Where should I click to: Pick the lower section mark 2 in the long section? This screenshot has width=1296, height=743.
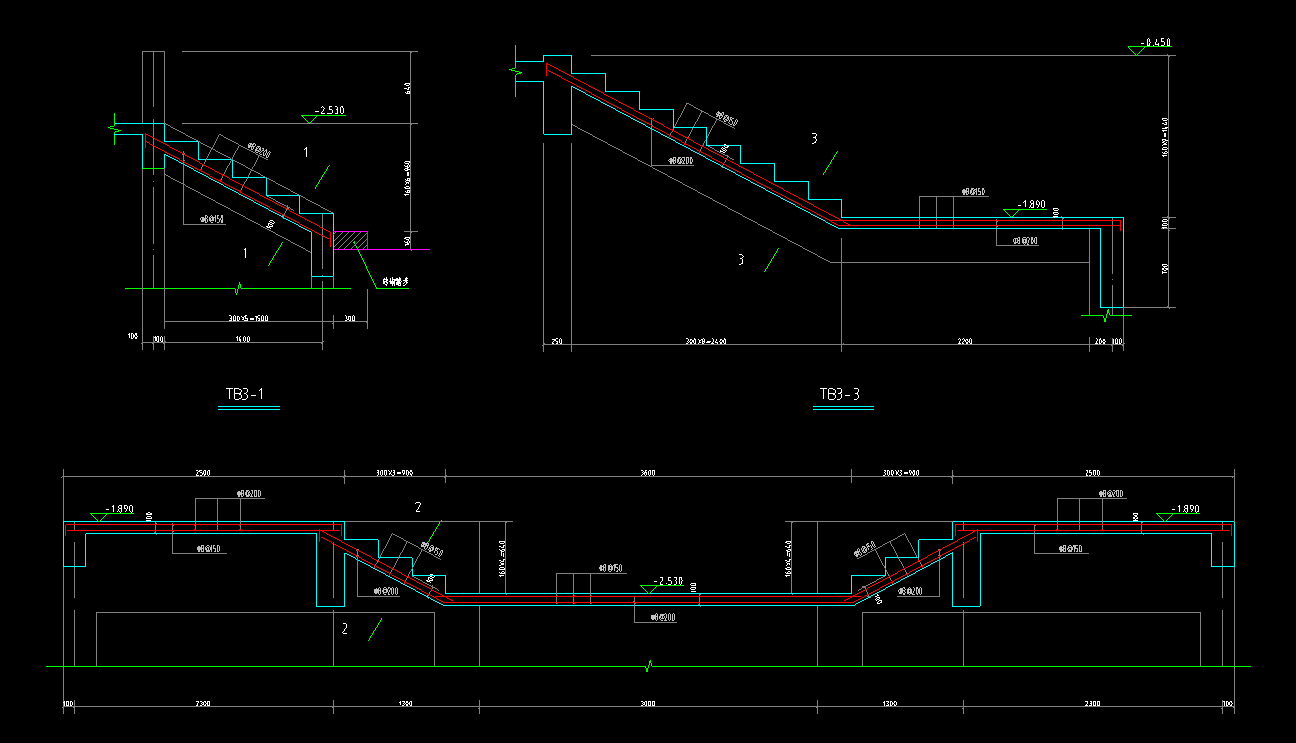pyautogui.click(x=345, y=629)
